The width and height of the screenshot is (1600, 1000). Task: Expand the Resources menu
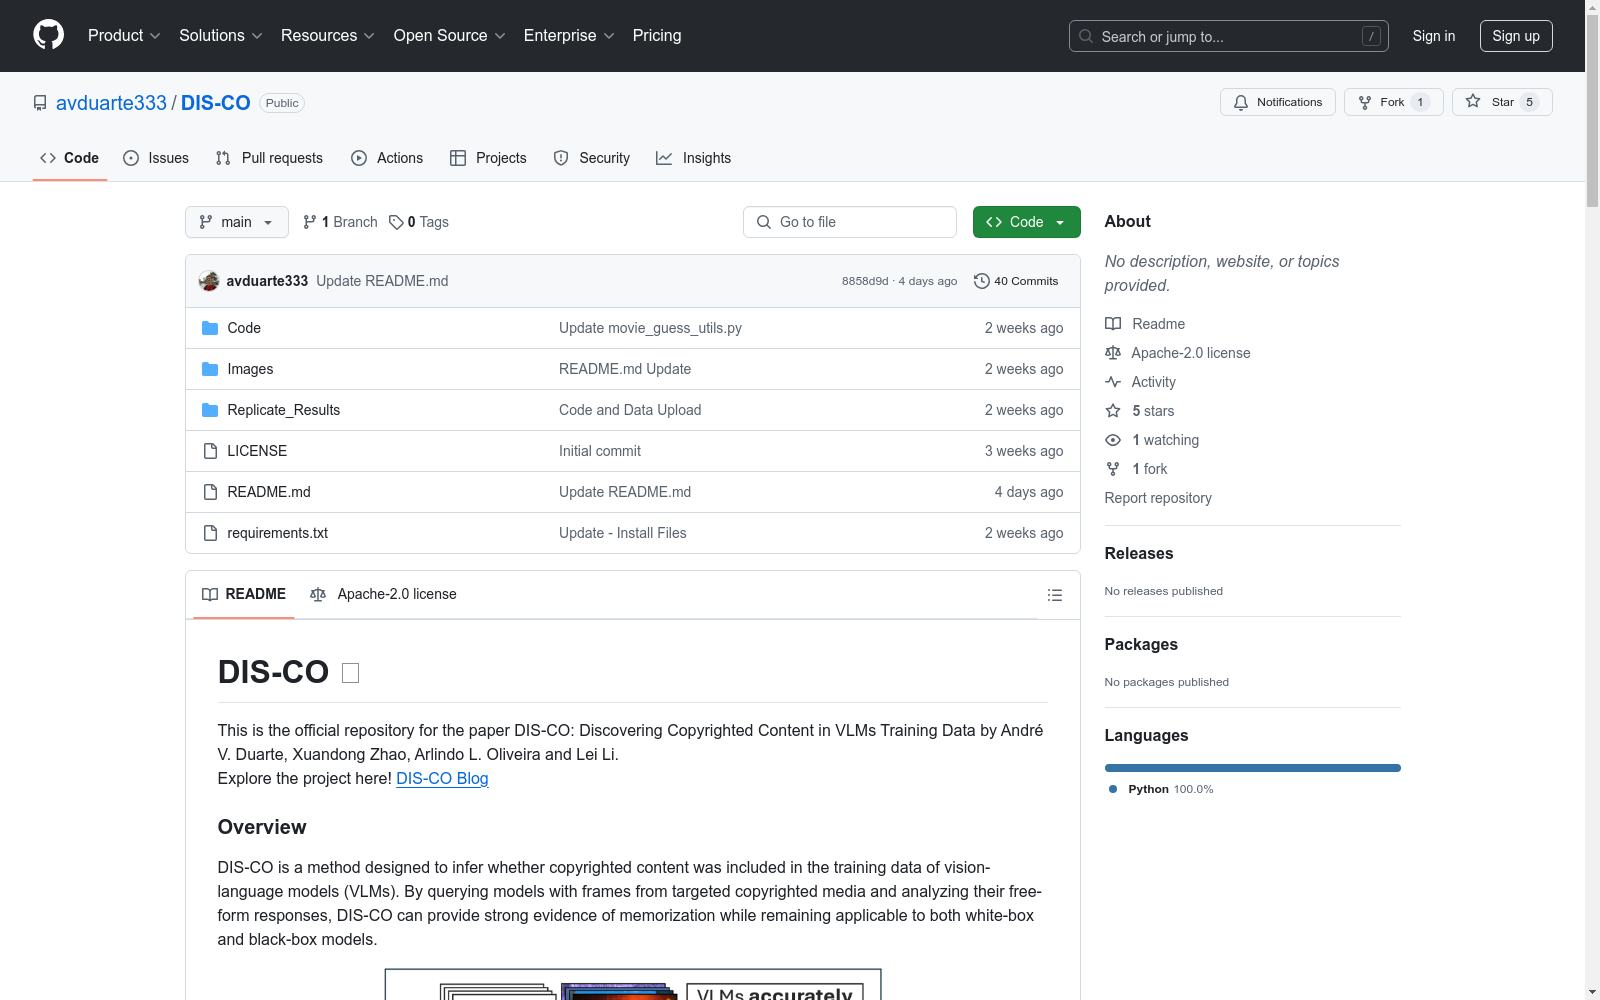pyautogui.click(x=328, y=35)
